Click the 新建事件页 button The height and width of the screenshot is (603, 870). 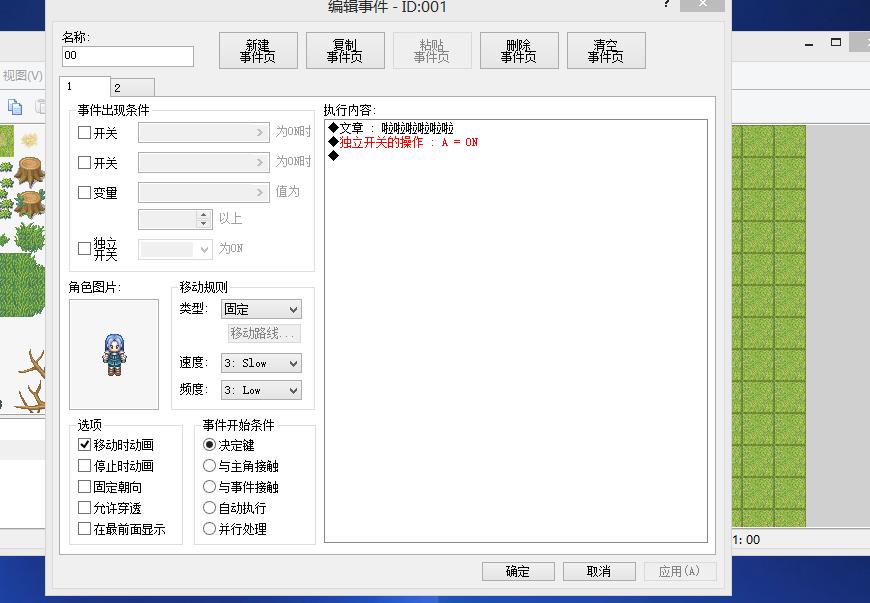tap(258, 50)
